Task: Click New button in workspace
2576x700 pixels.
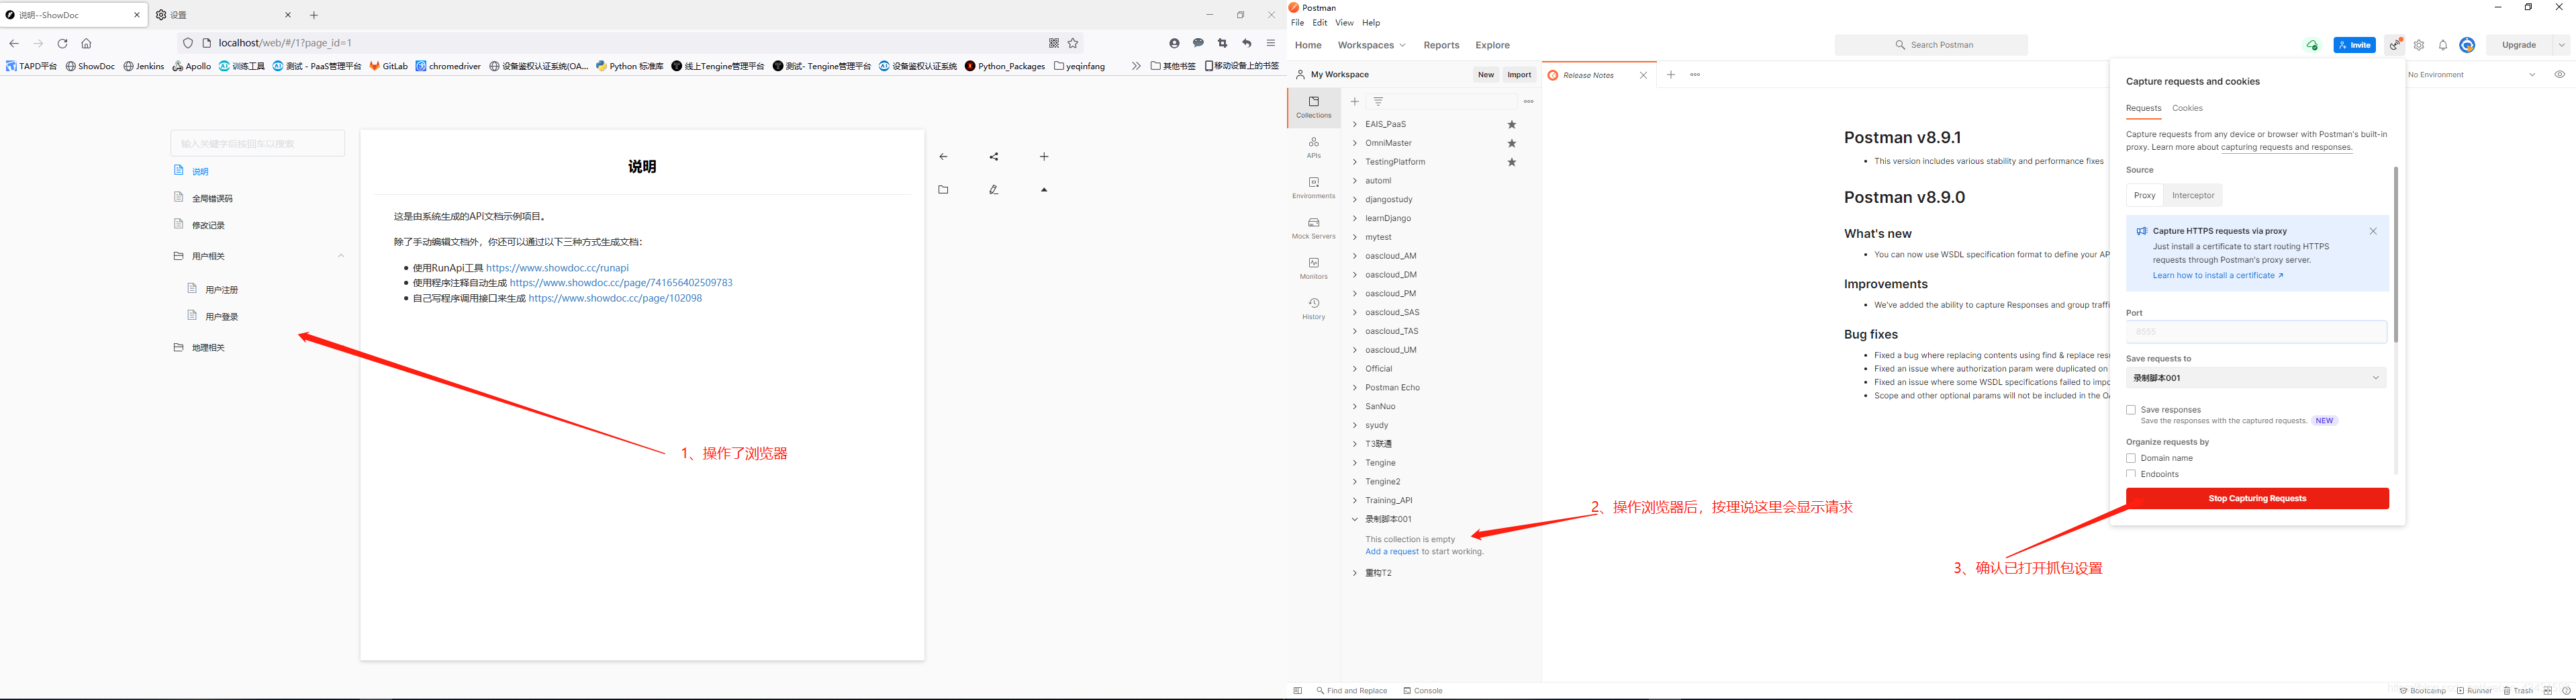Action: [x=1486, y=75]
